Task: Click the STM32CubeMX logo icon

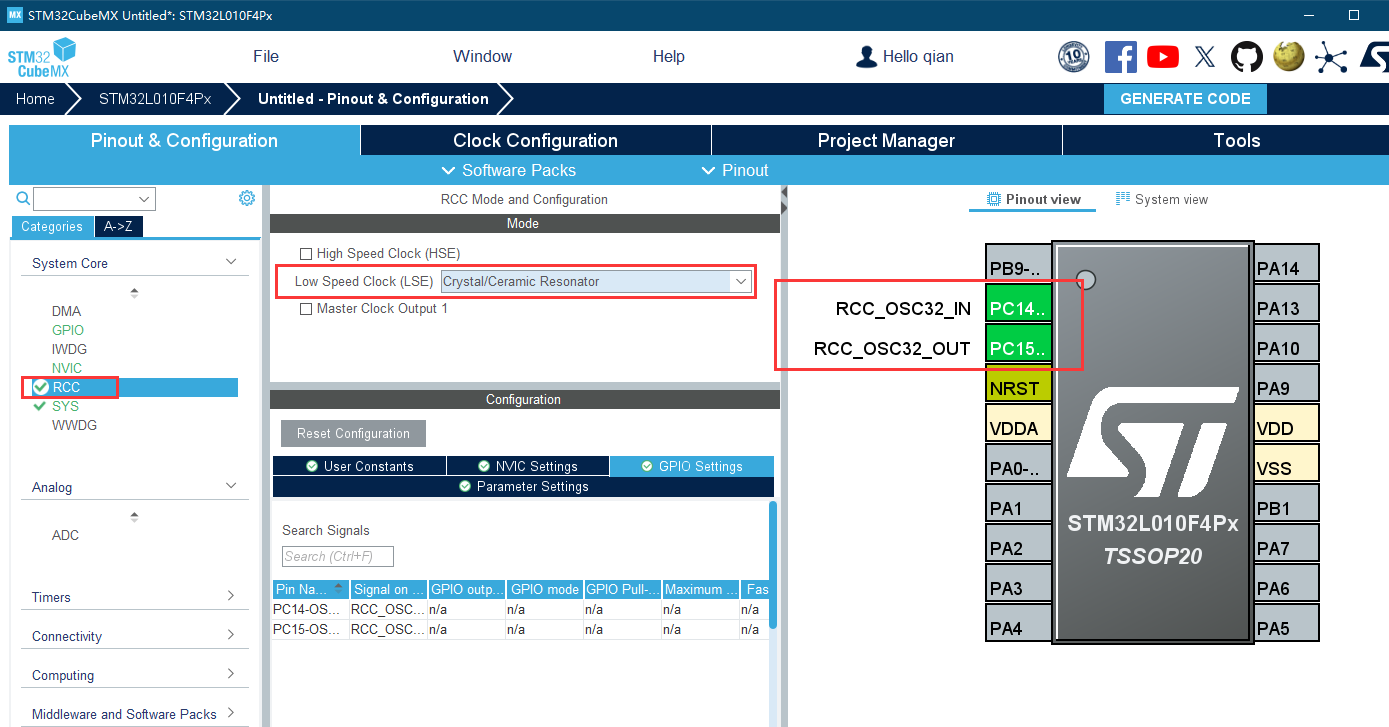Action: [42, 58]
